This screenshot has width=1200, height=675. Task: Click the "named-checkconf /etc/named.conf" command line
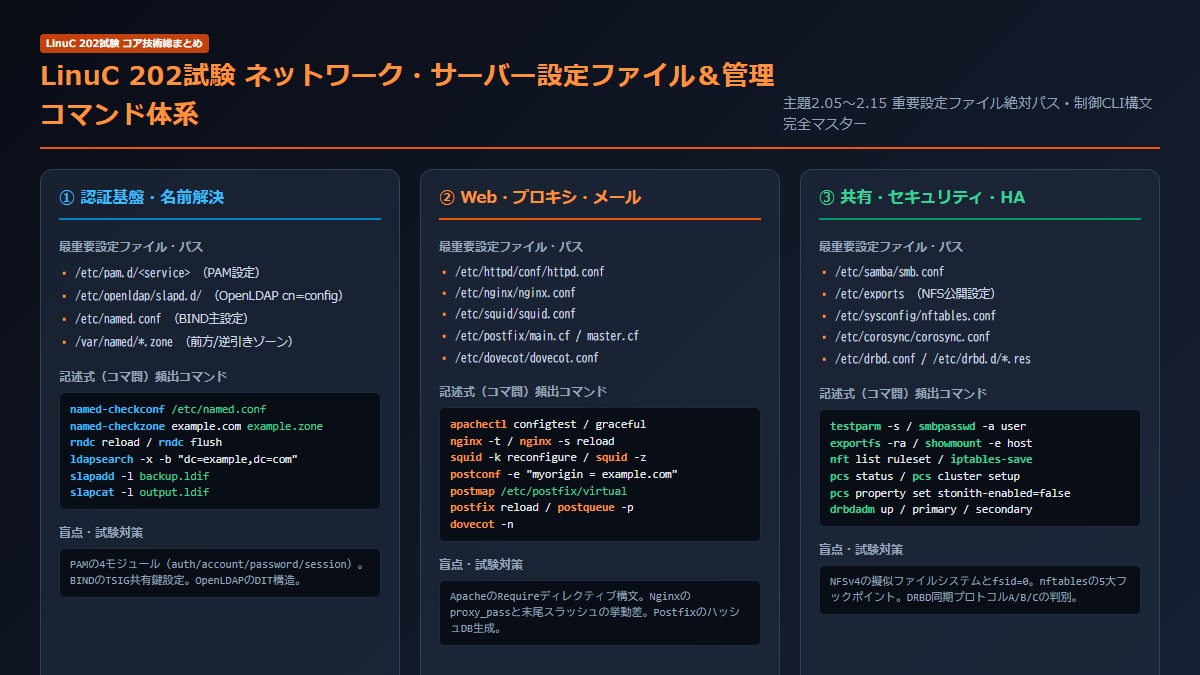[168, 409]
